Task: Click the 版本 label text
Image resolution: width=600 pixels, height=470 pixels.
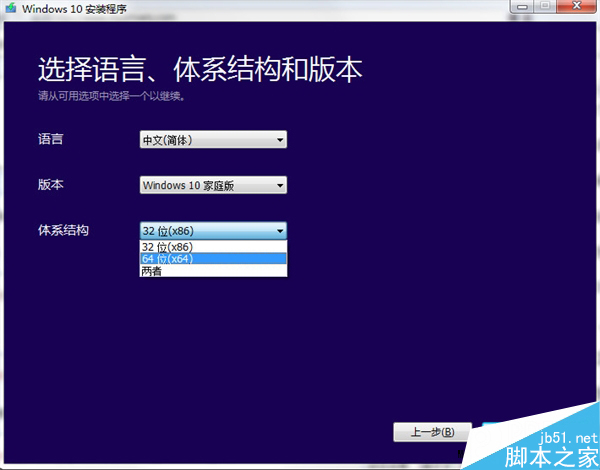Action: pos(51,184)
